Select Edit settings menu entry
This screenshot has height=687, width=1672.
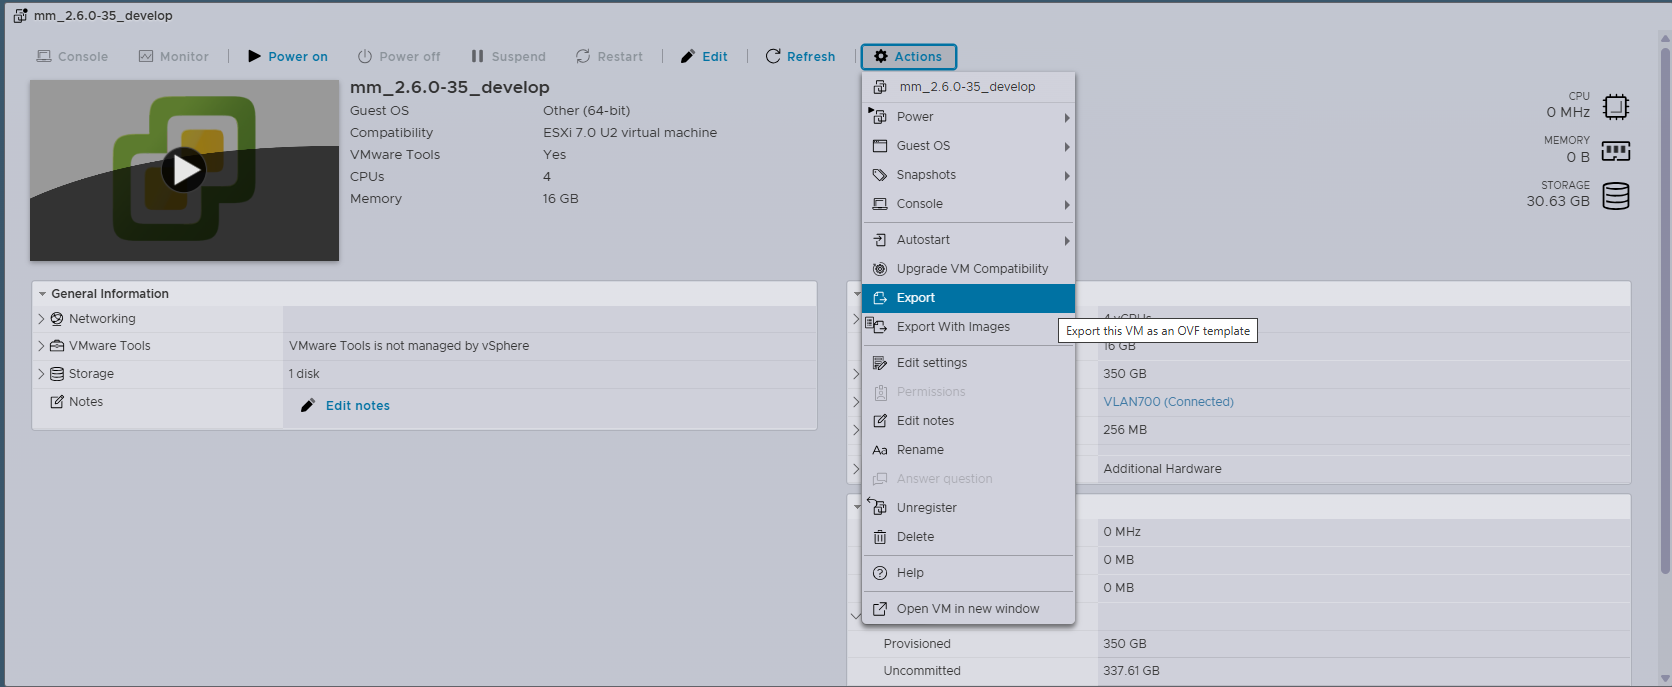point(968,363)
